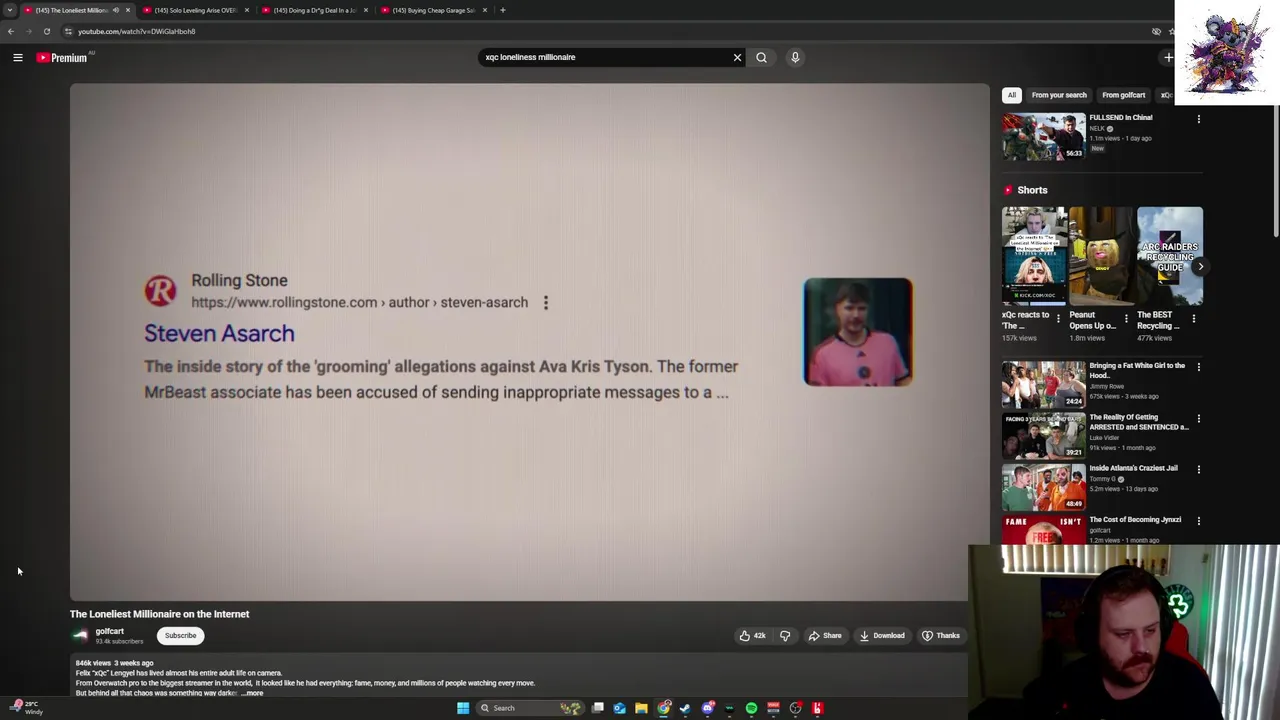
Task: Select 'From your search' filter chip
Action: (1059, 95)
